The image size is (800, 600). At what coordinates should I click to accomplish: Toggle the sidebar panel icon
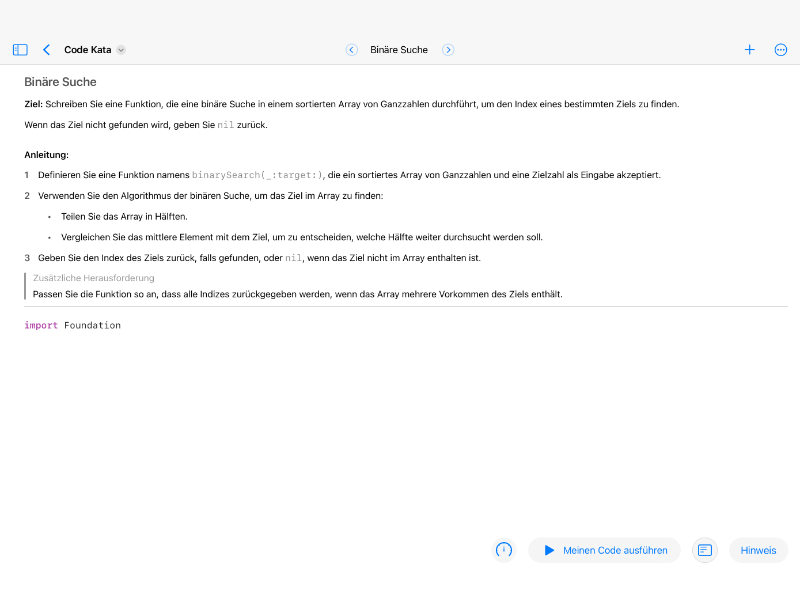pos(18,49)
